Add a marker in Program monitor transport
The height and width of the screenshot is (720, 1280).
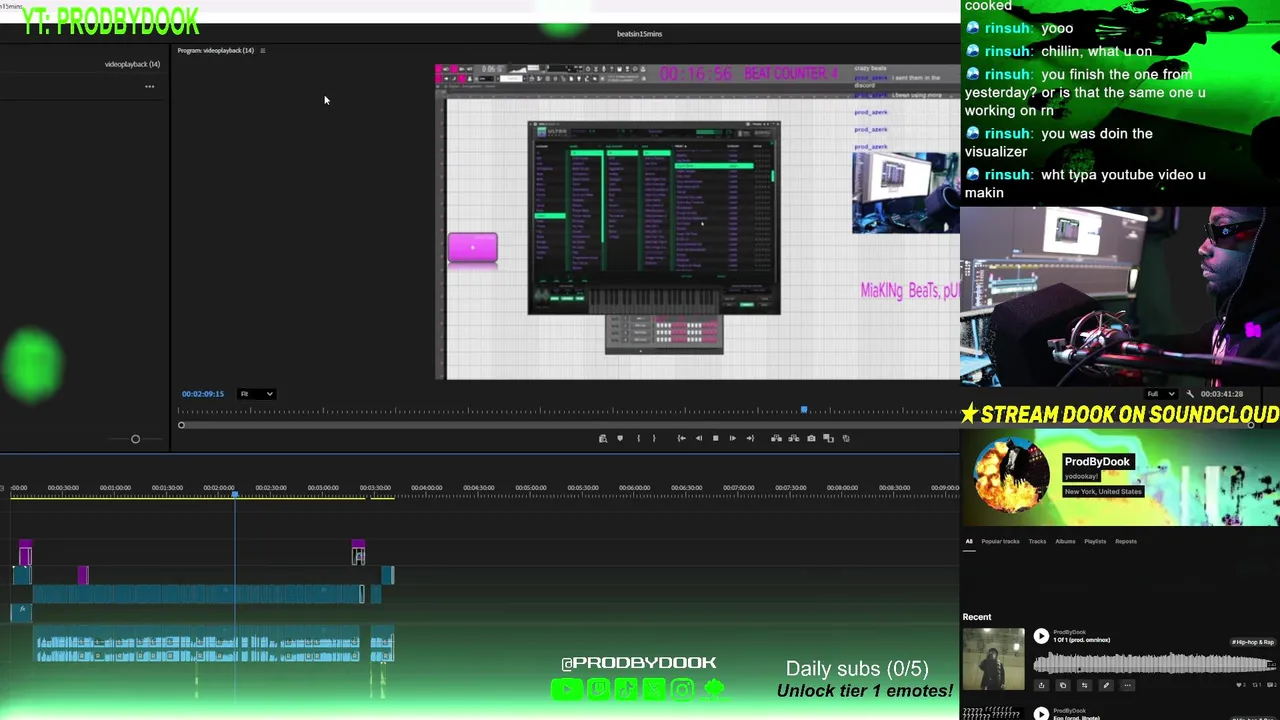pos(620,438)
